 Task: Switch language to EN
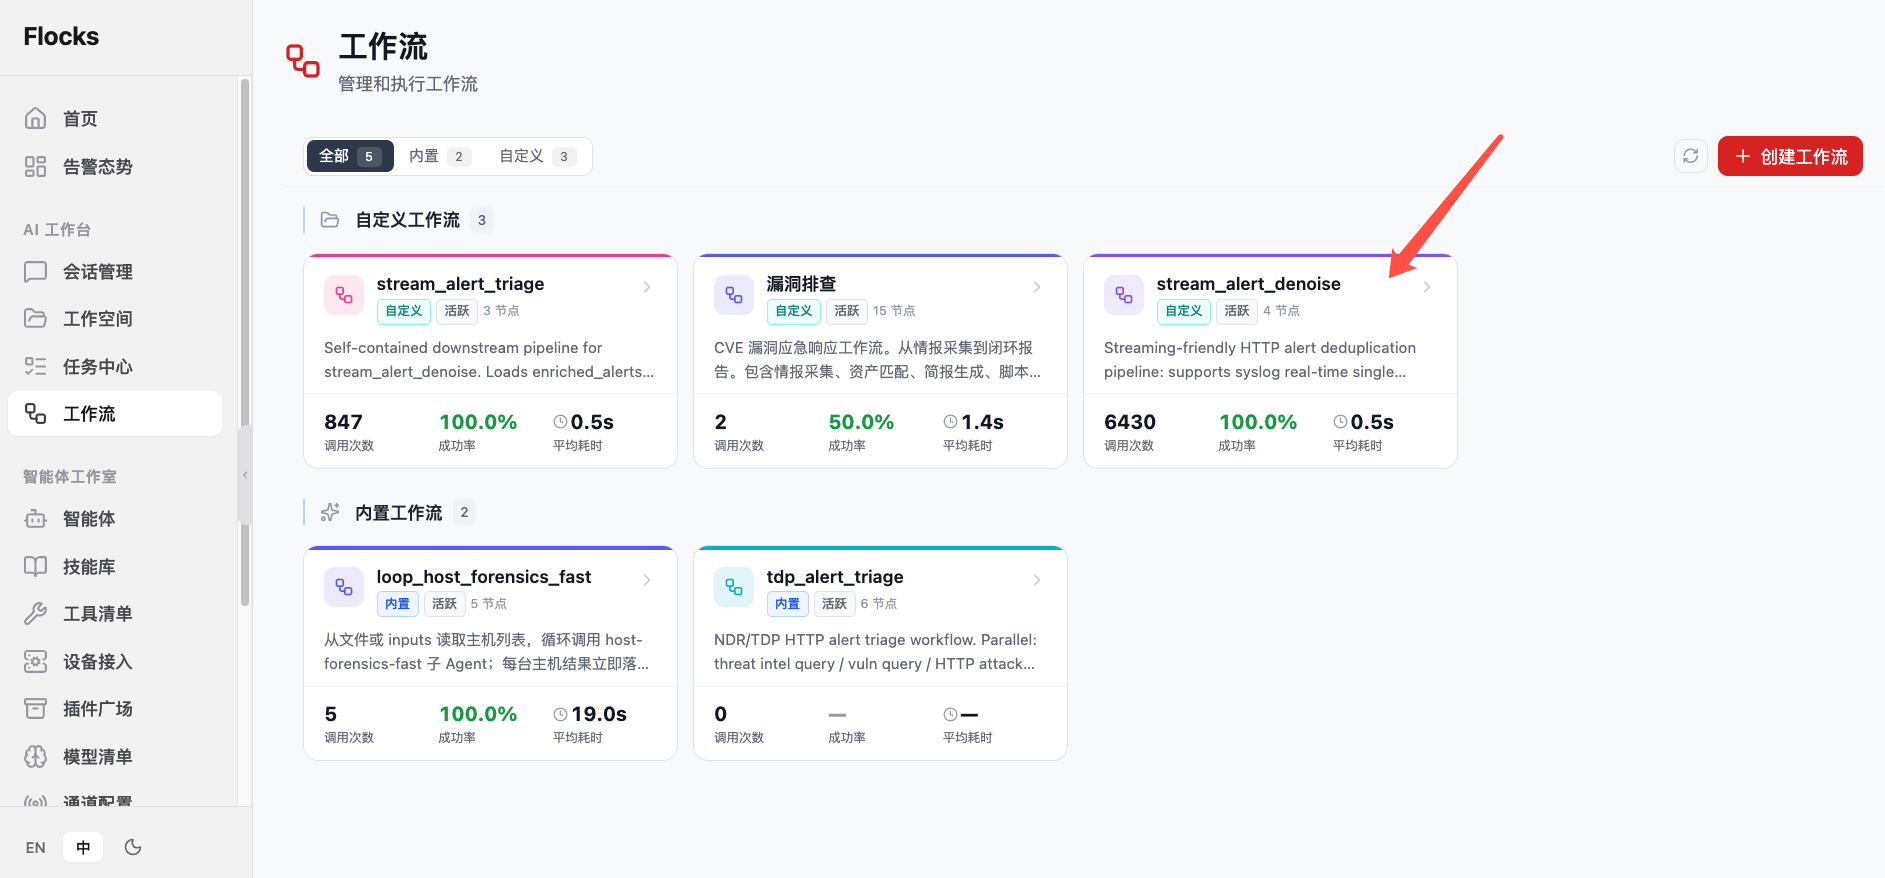[x=36, y=847]
